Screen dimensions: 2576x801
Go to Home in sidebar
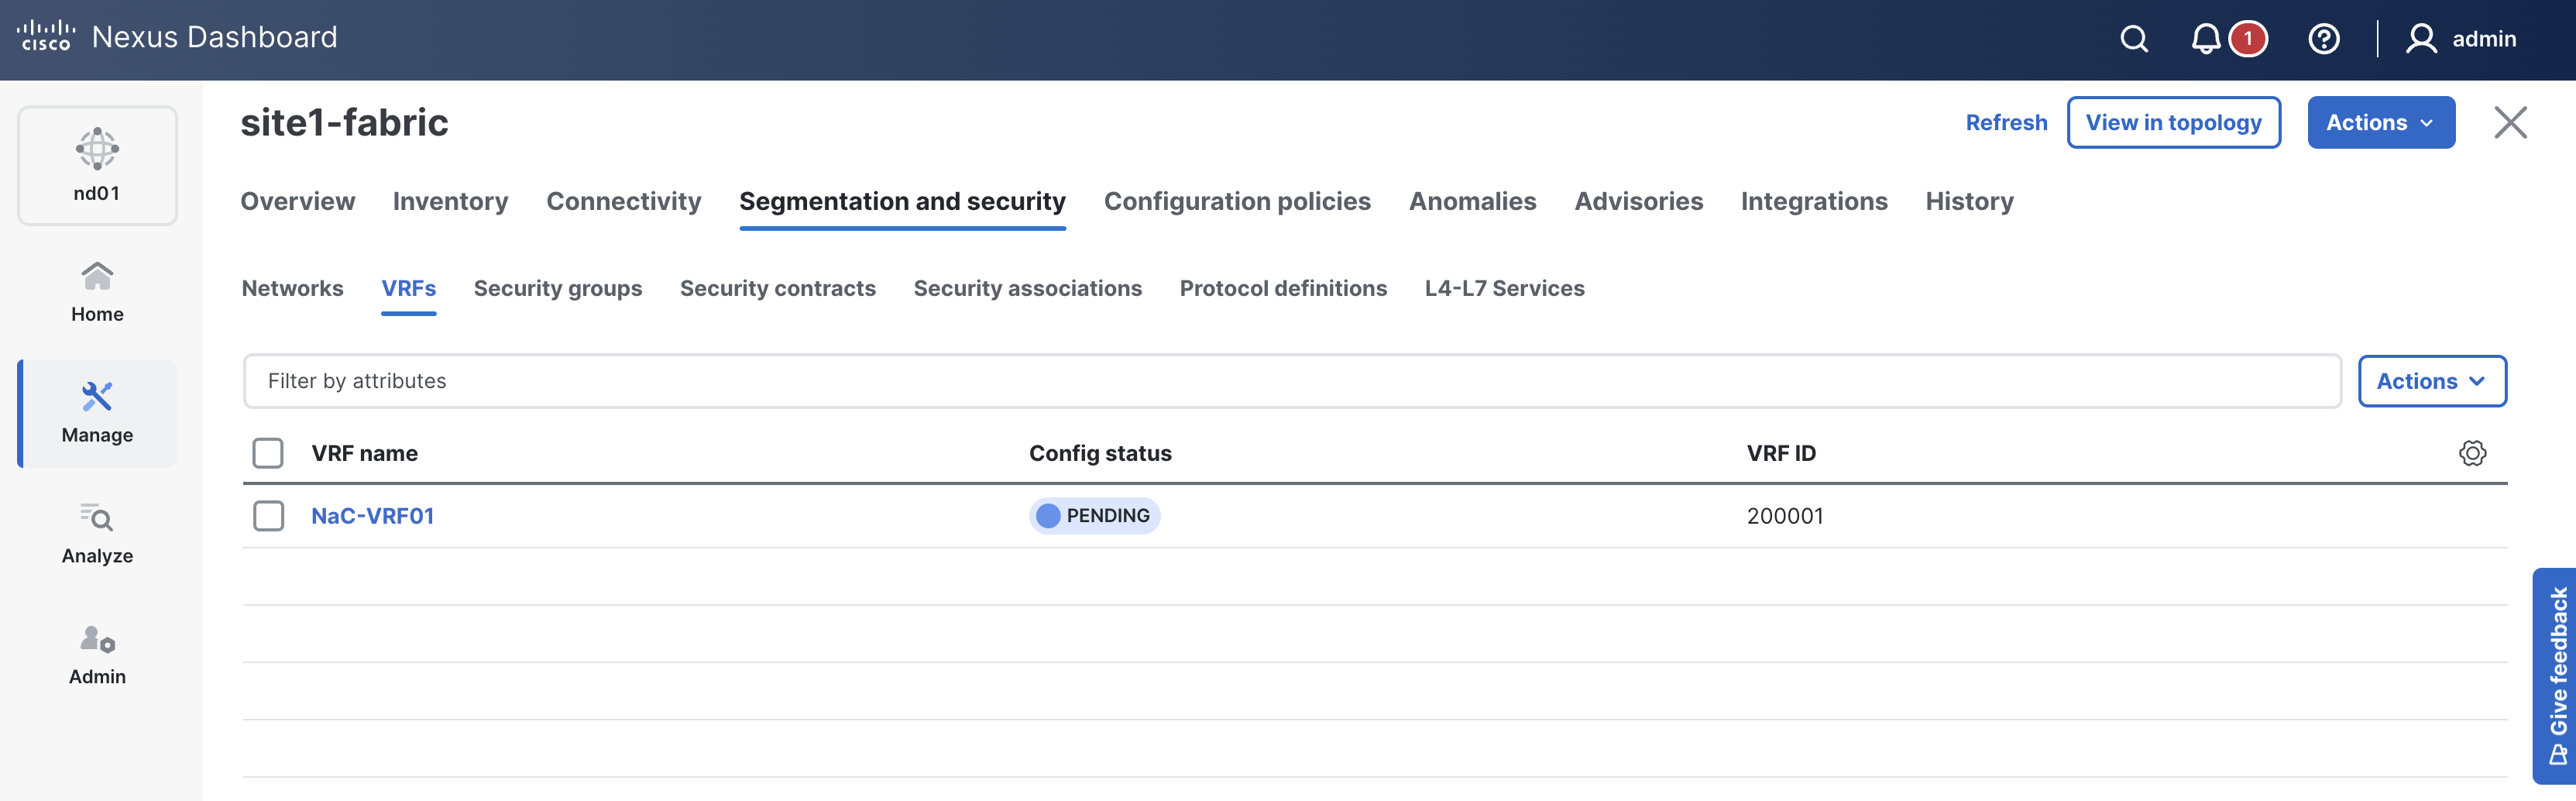(x=97, y=291)
